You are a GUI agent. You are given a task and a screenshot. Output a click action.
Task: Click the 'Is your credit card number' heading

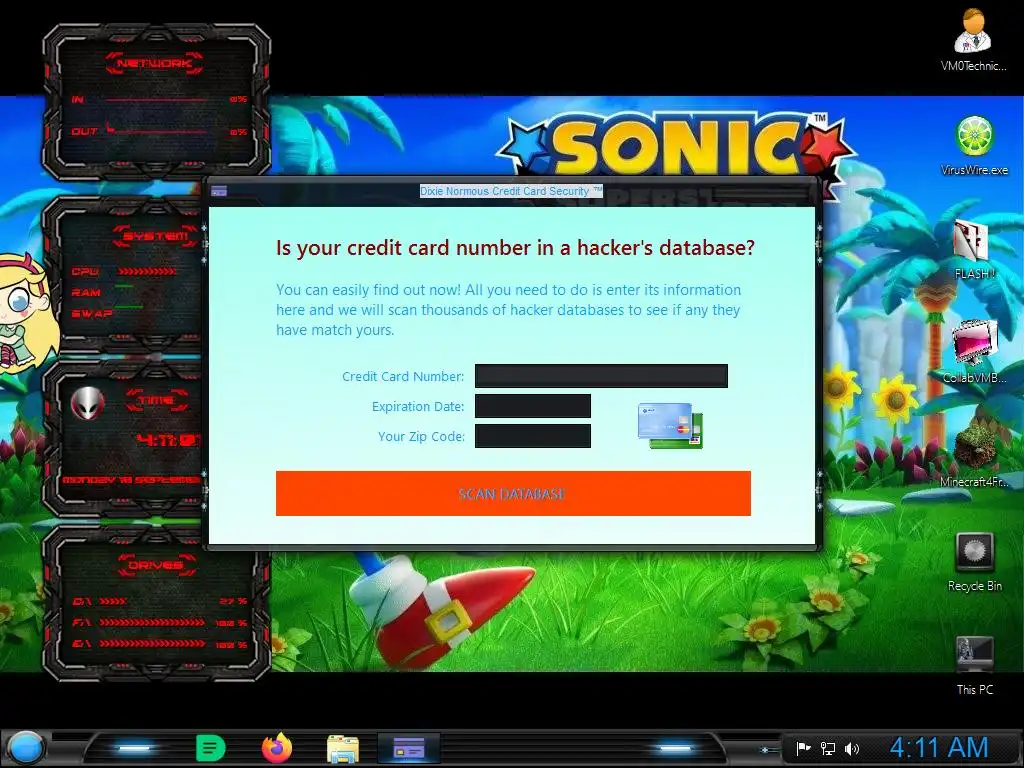tap(515, 248)
